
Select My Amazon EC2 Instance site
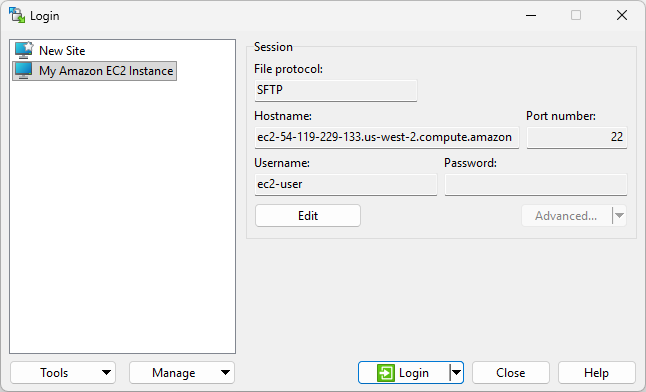point(95,71)
